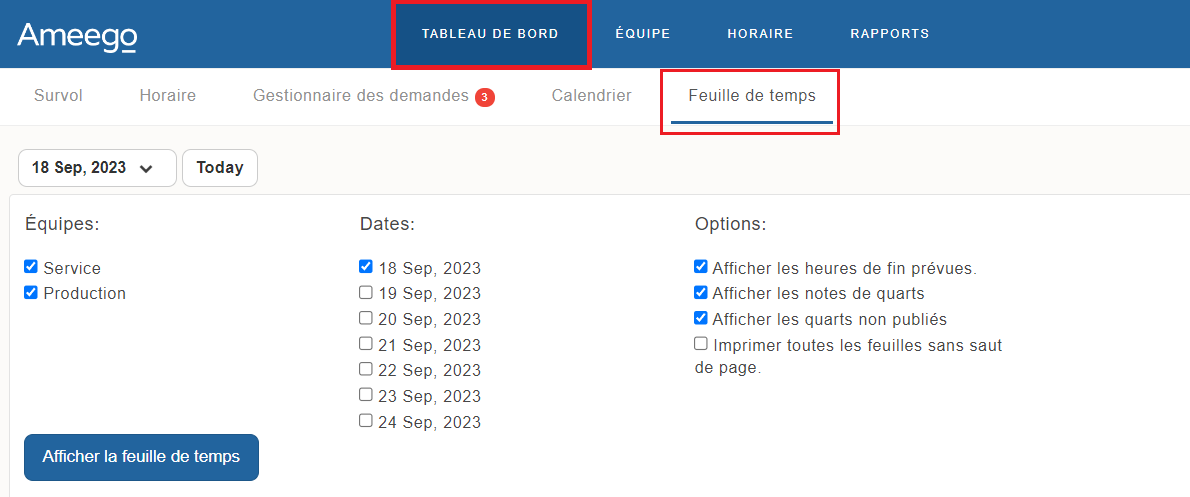Select the 20 Sep, 2023 checkbox

(366, 318)
